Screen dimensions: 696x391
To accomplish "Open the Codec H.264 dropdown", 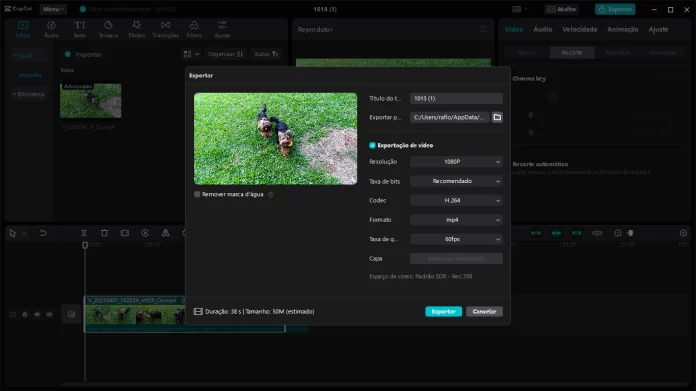I will (x=456, y=201).
